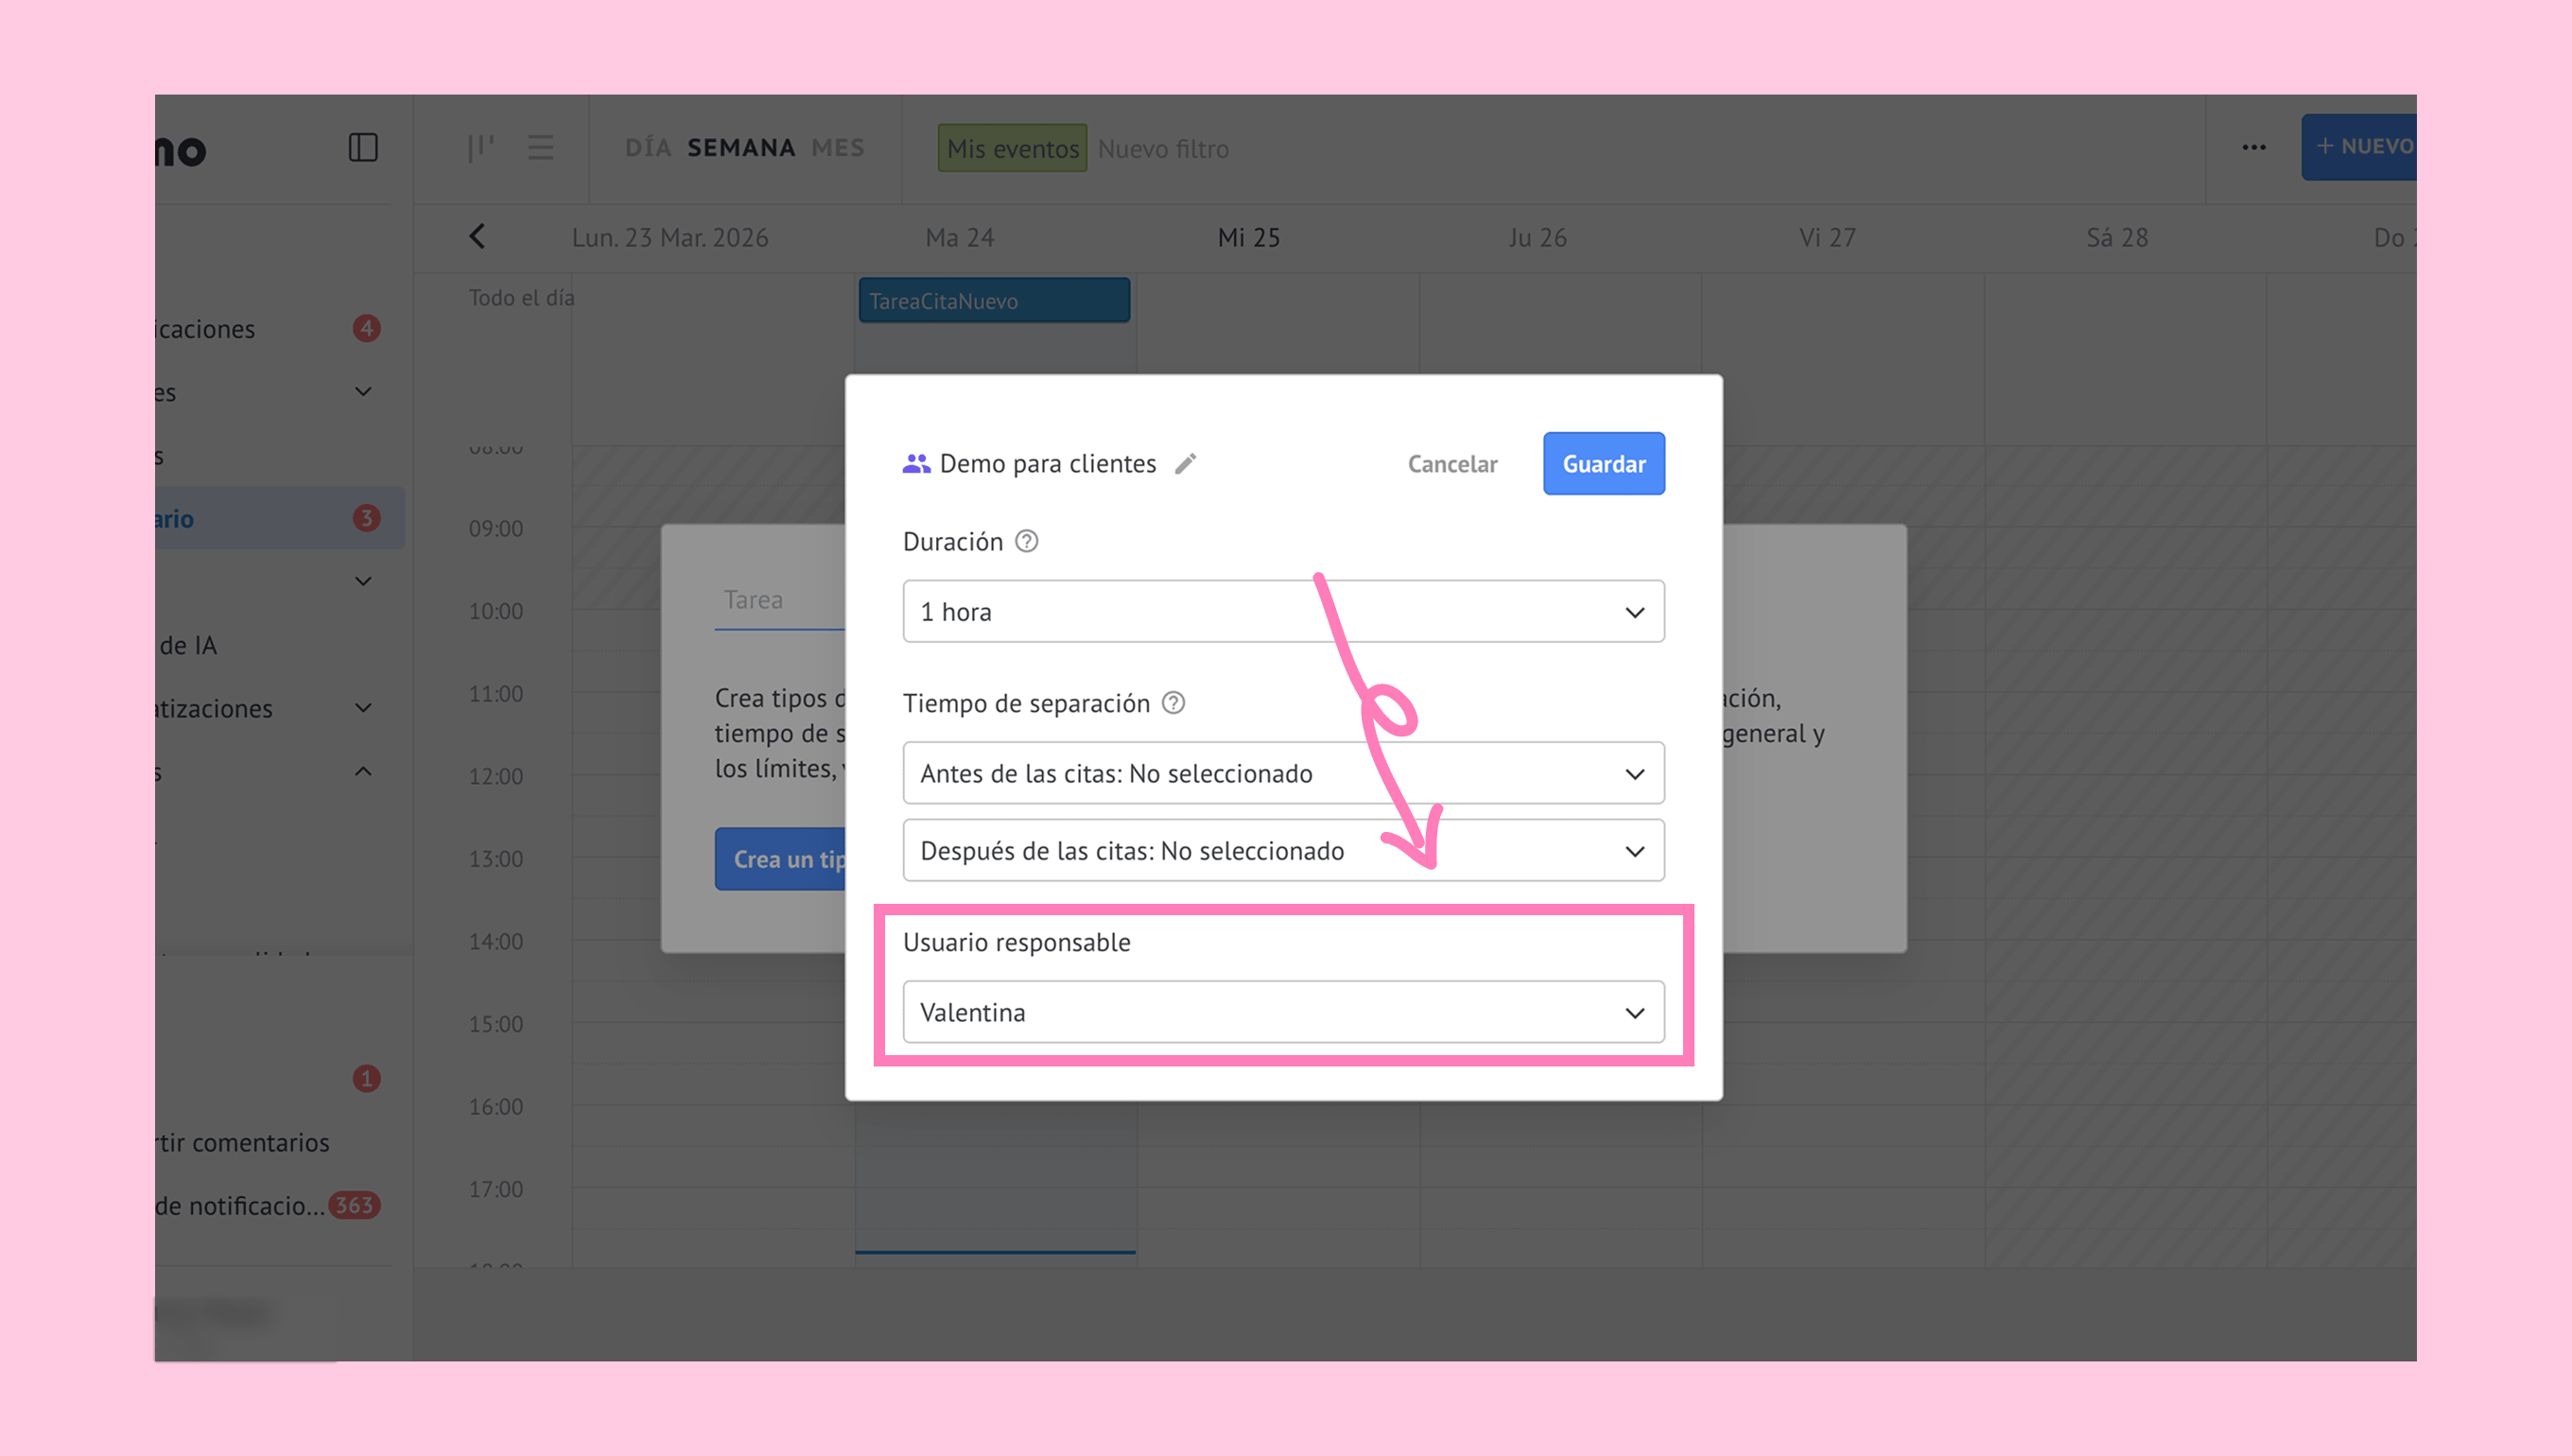2572x1456 pixels.
Task: Switch calendar to DÍA view
Action: [x=647, y=148]
